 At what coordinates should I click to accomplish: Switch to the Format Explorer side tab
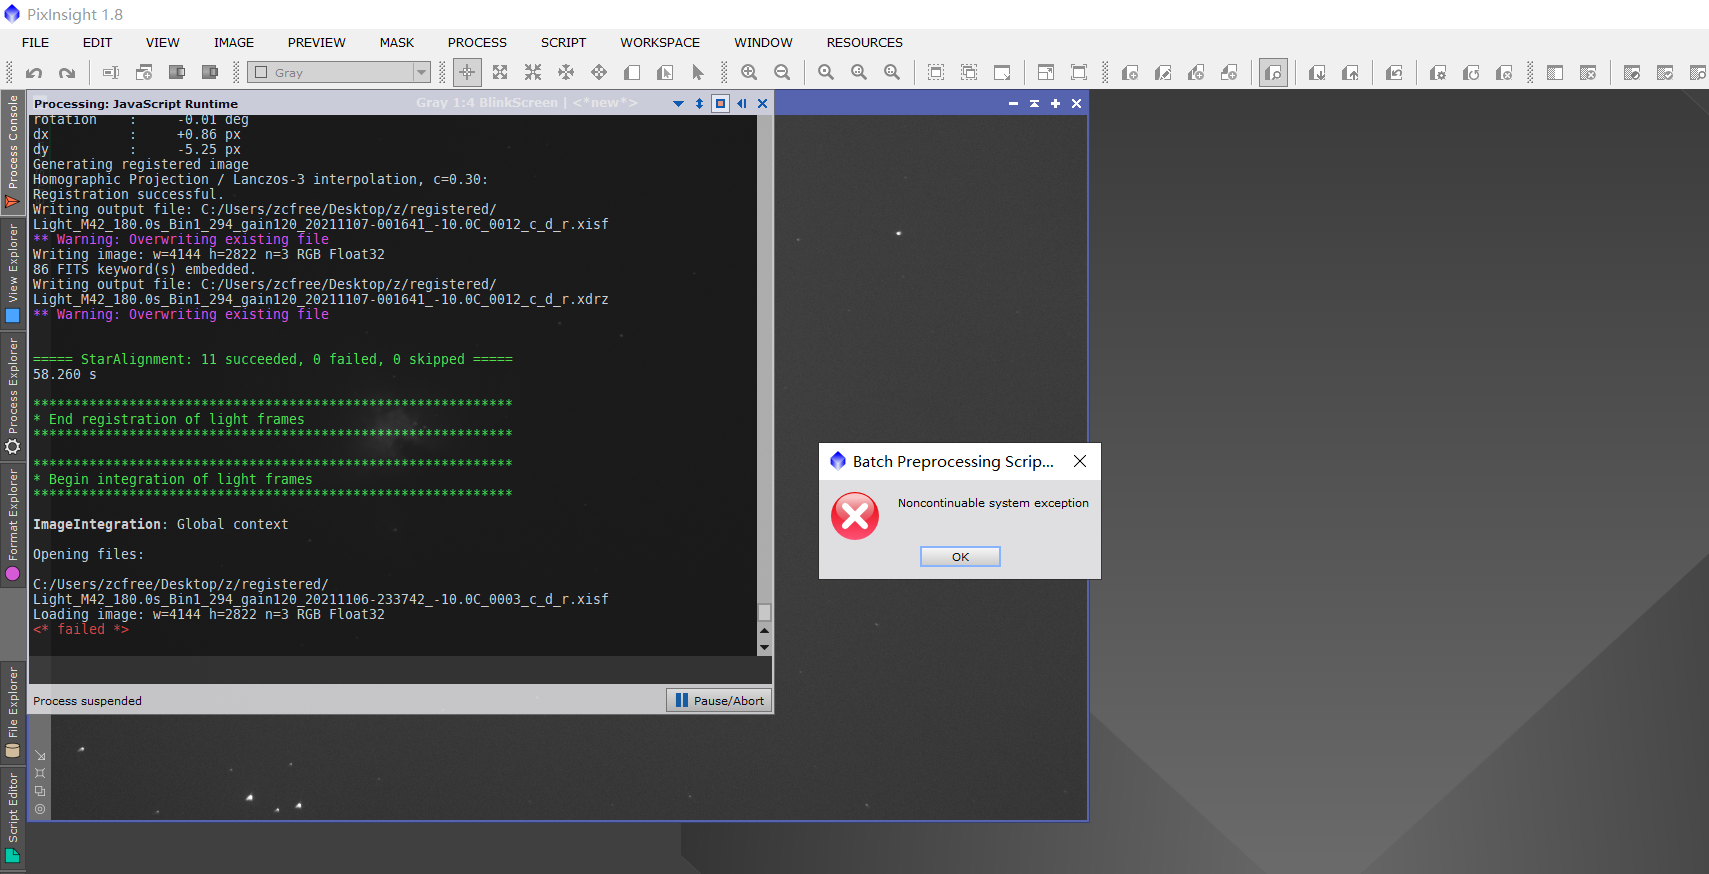click(13, 524)
